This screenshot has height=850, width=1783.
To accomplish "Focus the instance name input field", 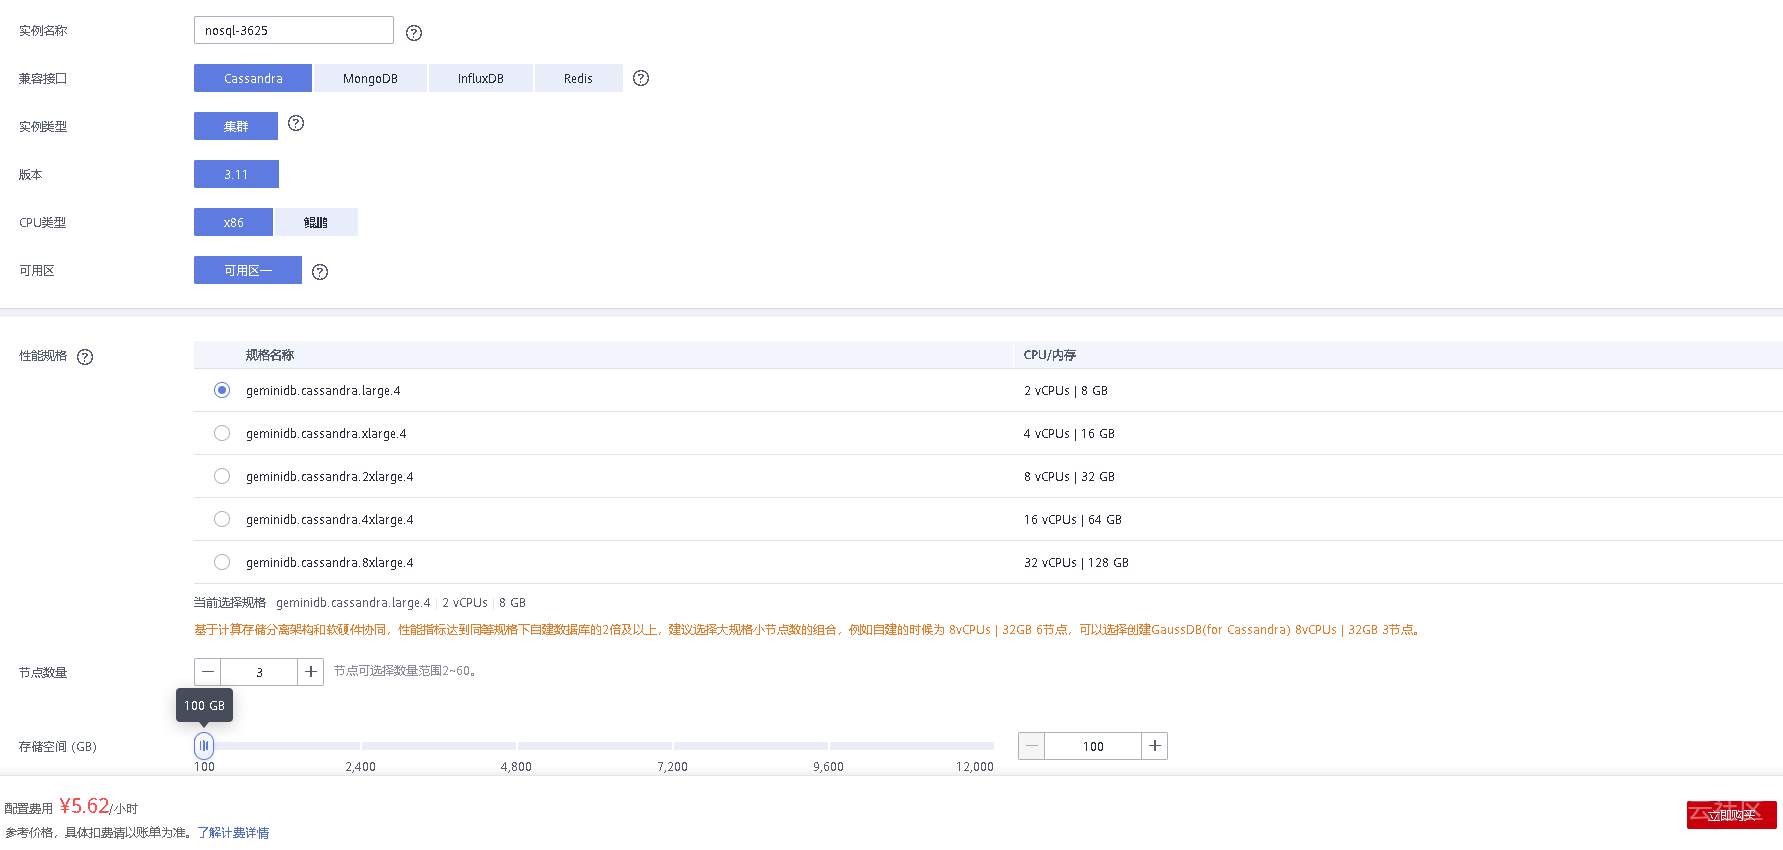I will (x=294, y=30).
